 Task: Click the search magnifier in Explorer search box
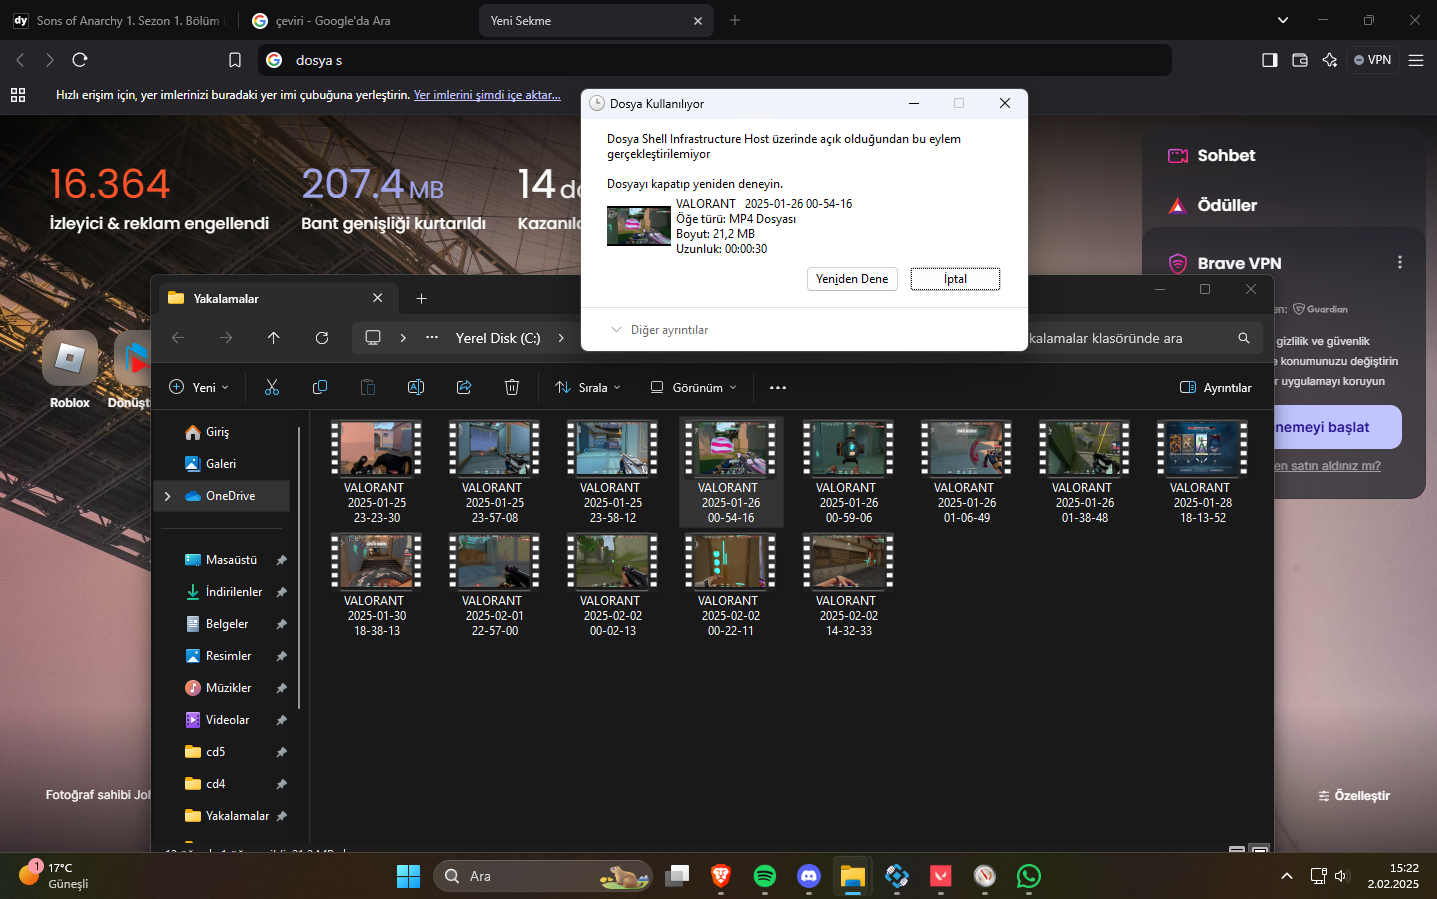click(1244, 338)
